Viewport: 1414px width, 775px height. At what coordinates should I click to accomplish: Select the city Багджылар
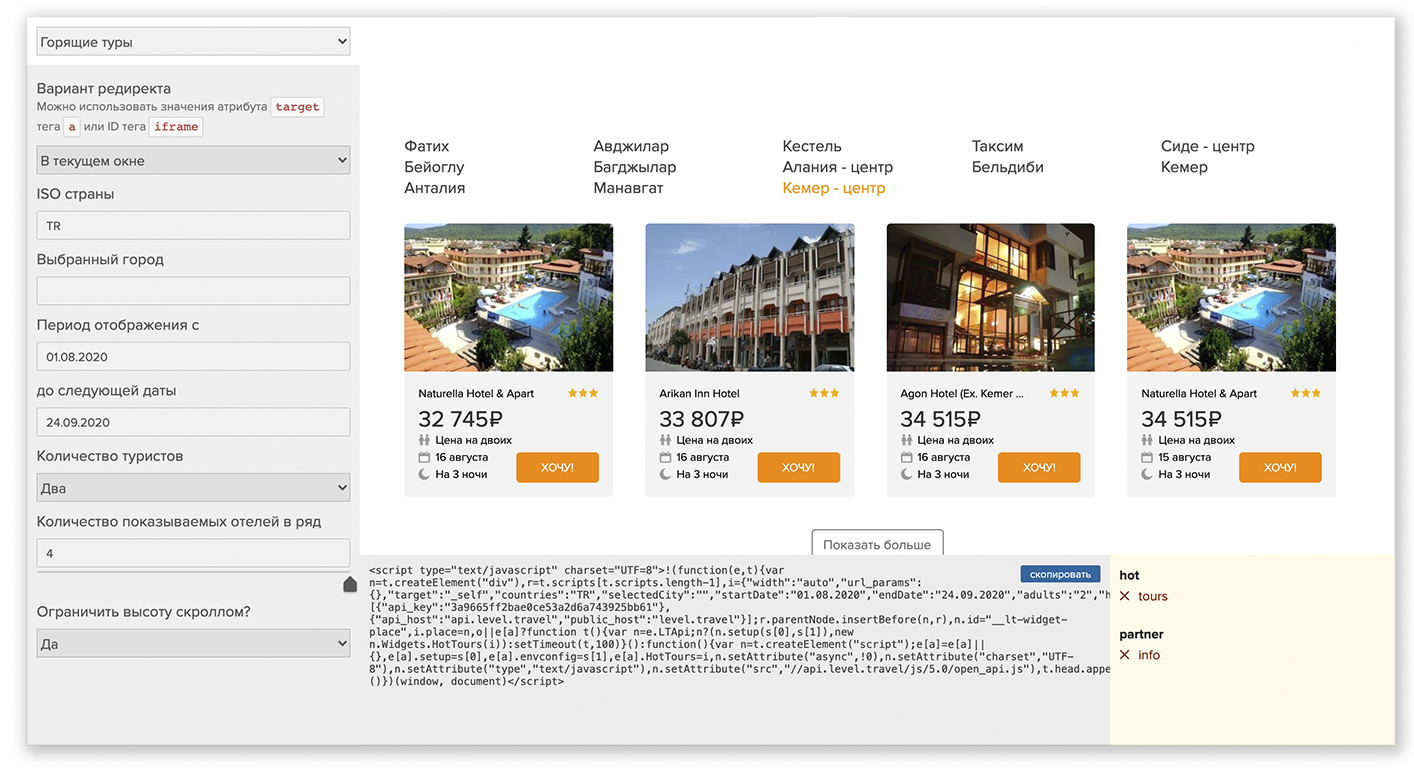634,167
